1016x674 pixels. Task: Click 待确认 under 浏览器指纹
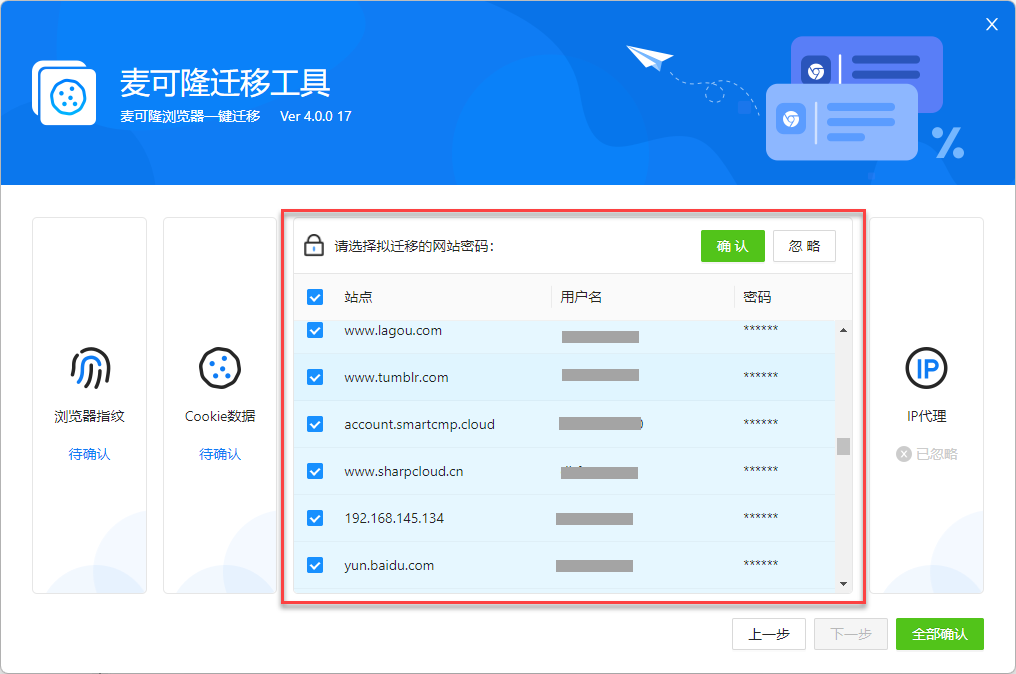tap(89, 454)
